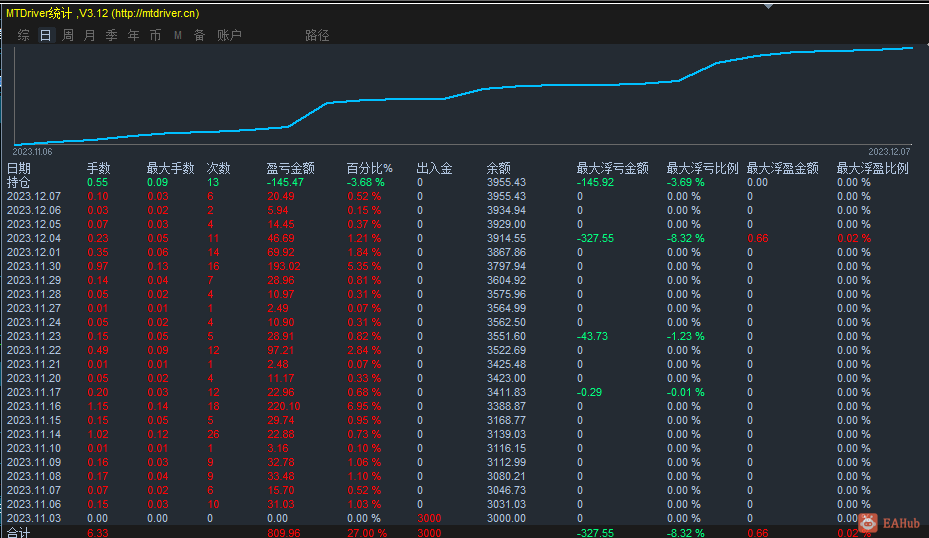The width and height of the screenshot is (929, 538).
Task: Click the 路径 path label
Action: click(x=317, y=36)
